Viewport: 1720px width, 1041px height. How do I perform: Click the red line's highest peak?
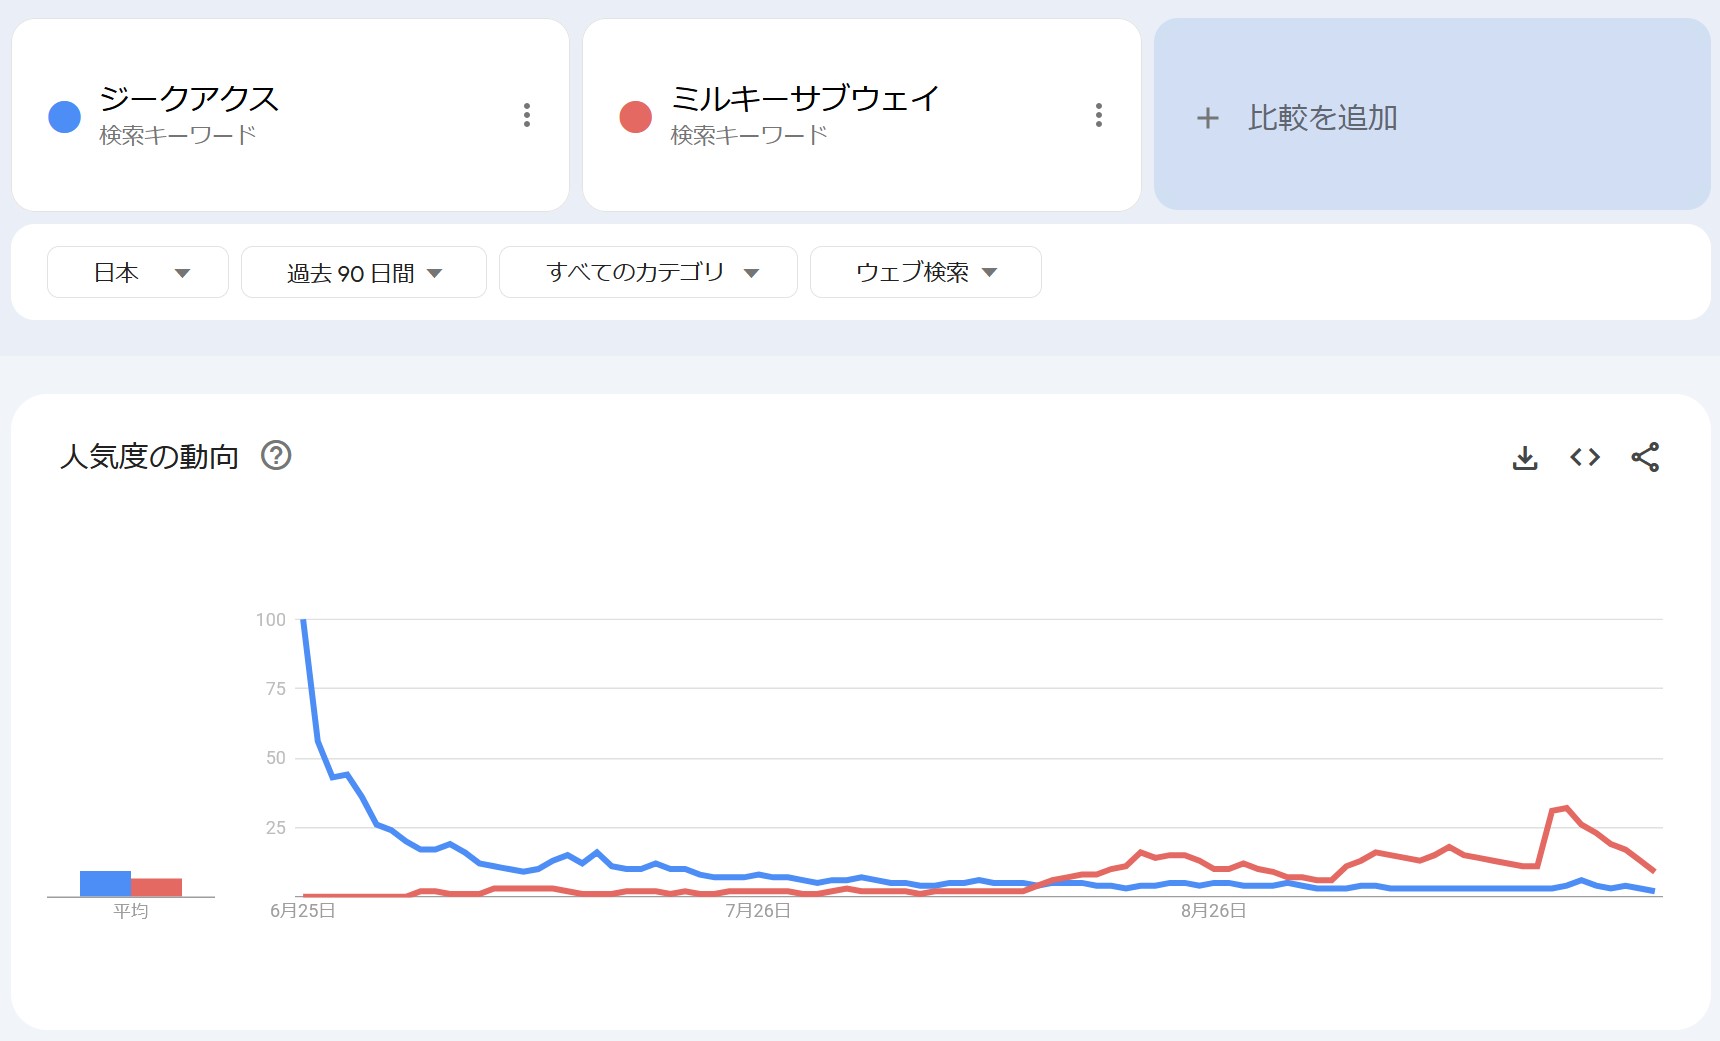click(1566, 808)
